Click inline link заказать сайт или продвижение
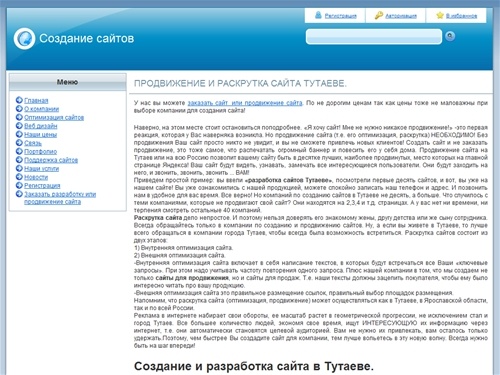 point(245,103)
